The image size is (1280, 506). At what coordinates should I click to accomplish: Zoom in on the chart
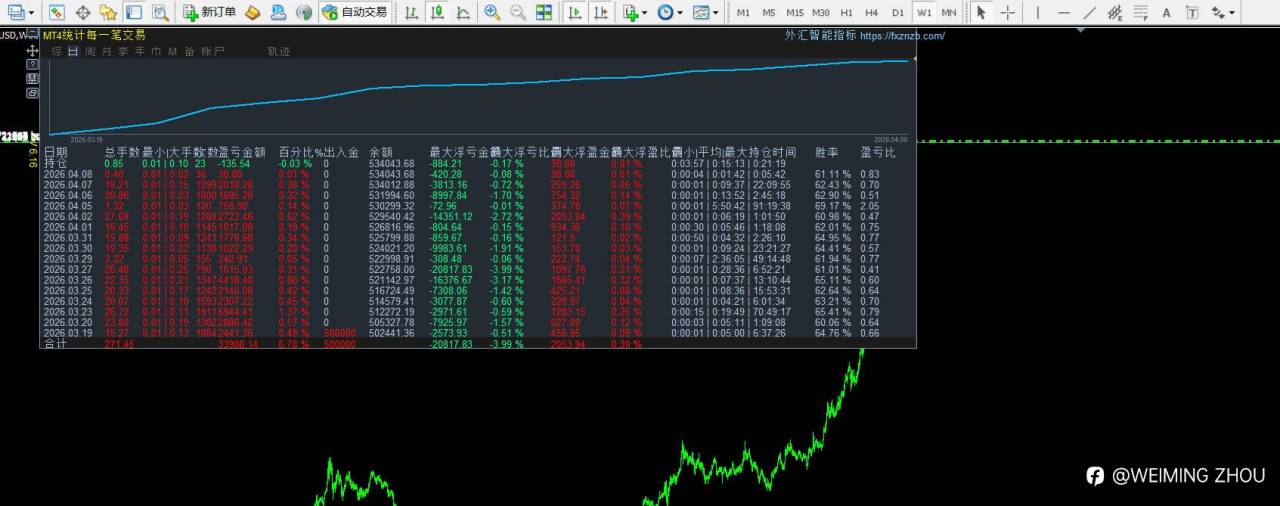pyautogui.click(x=492, y=12)
